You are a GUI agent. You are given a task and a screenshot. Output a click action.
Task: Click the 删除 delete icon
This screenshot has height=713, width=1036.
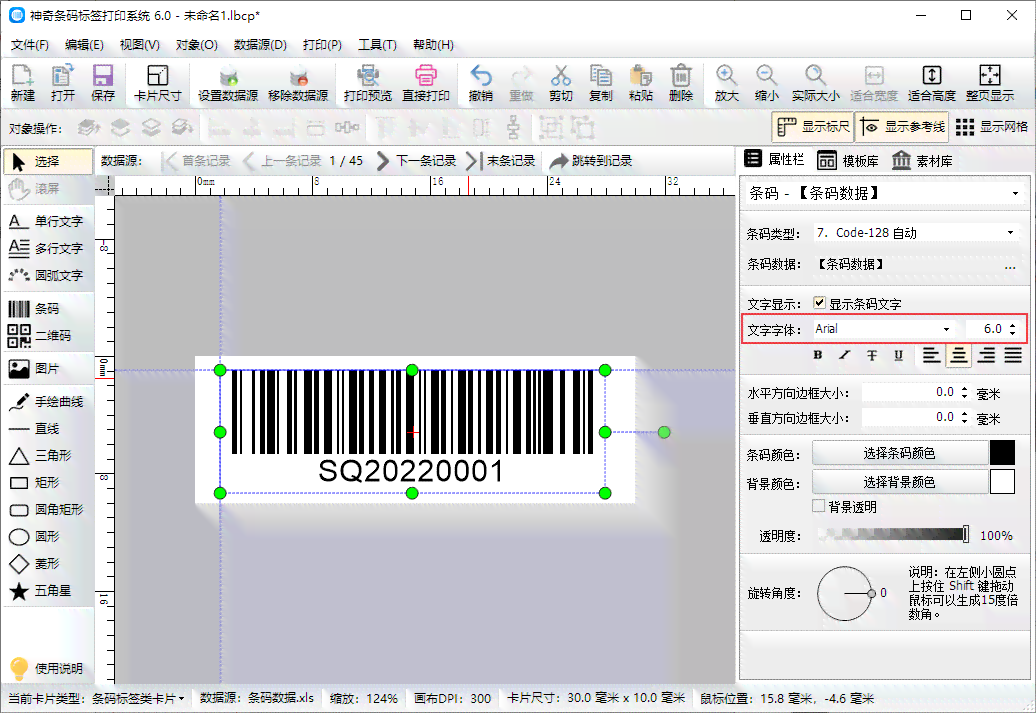(681, 83)
